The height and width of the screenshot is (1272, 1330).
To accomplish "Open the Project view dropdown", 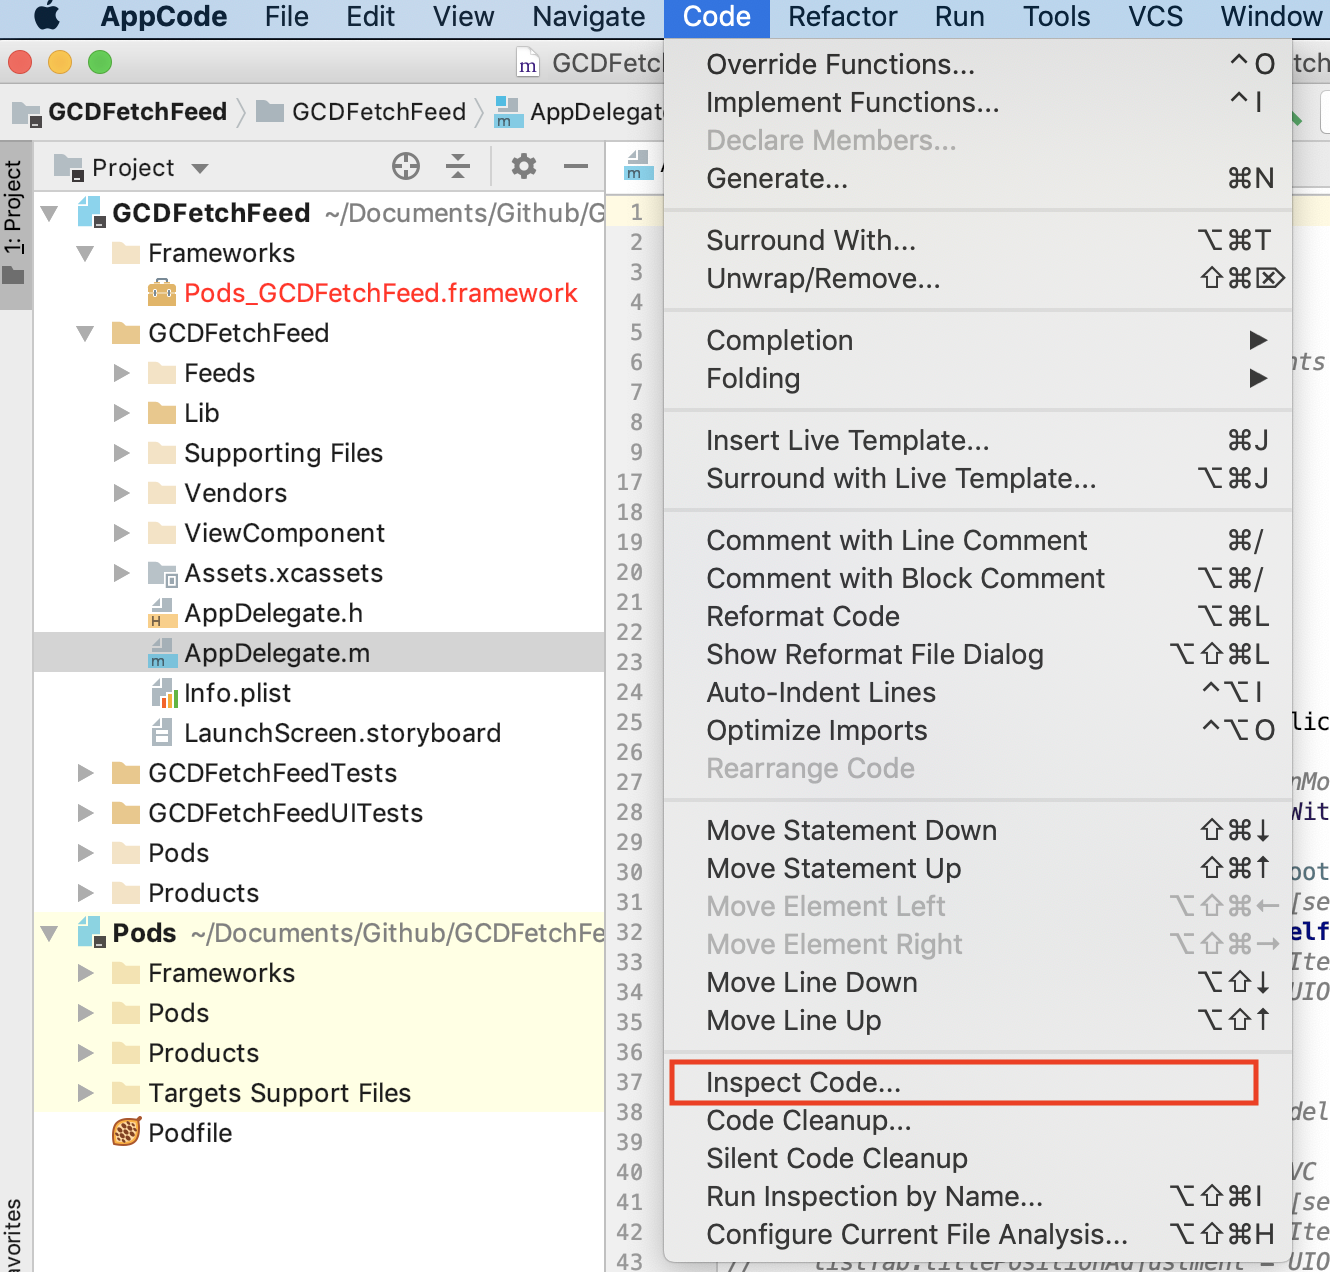I will (x=200, y=168).
